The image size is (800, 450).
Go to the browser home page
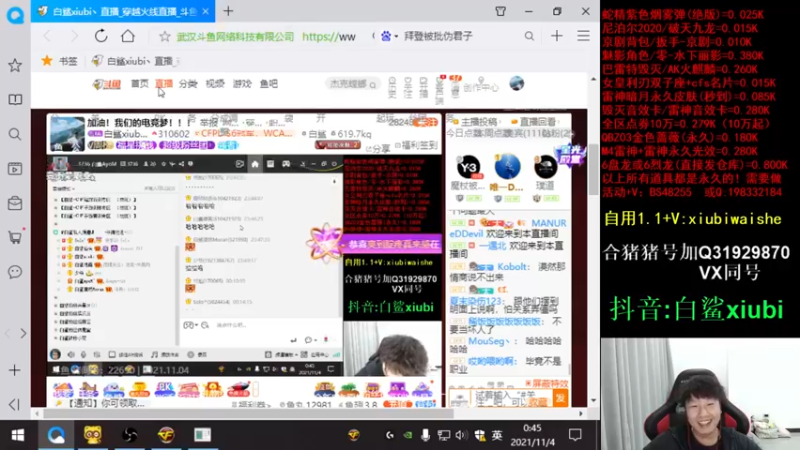pyautogui.click(x=128, y=36)
